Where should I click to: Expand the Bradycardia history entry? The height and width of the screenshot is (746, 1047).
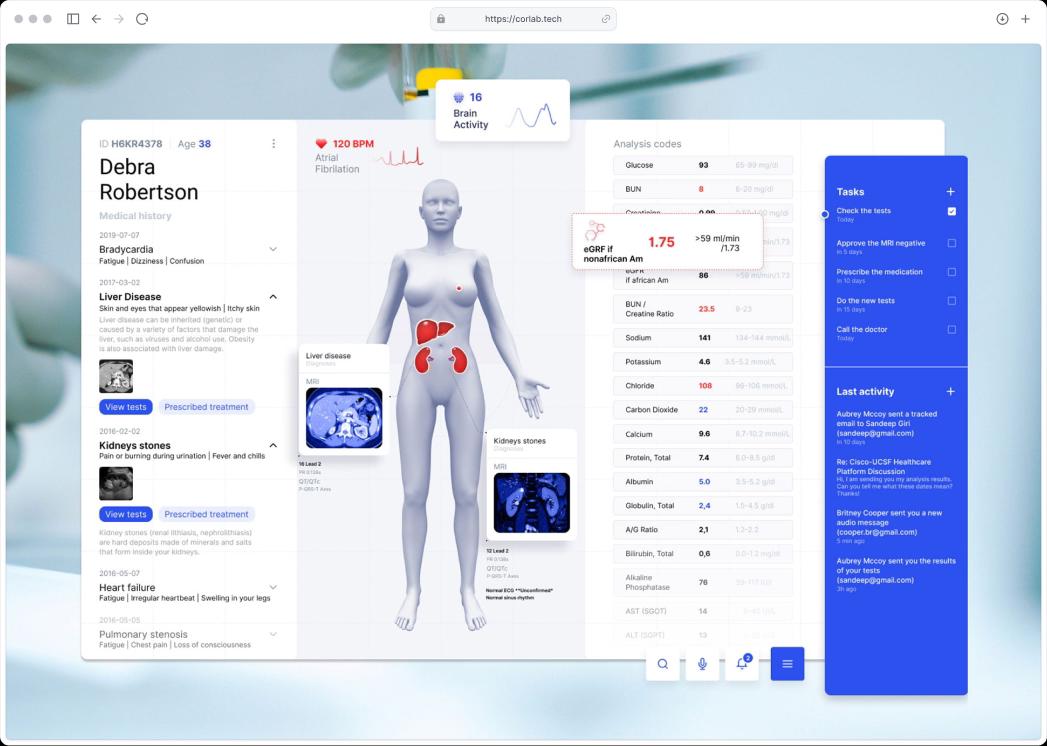coord(273,249)
